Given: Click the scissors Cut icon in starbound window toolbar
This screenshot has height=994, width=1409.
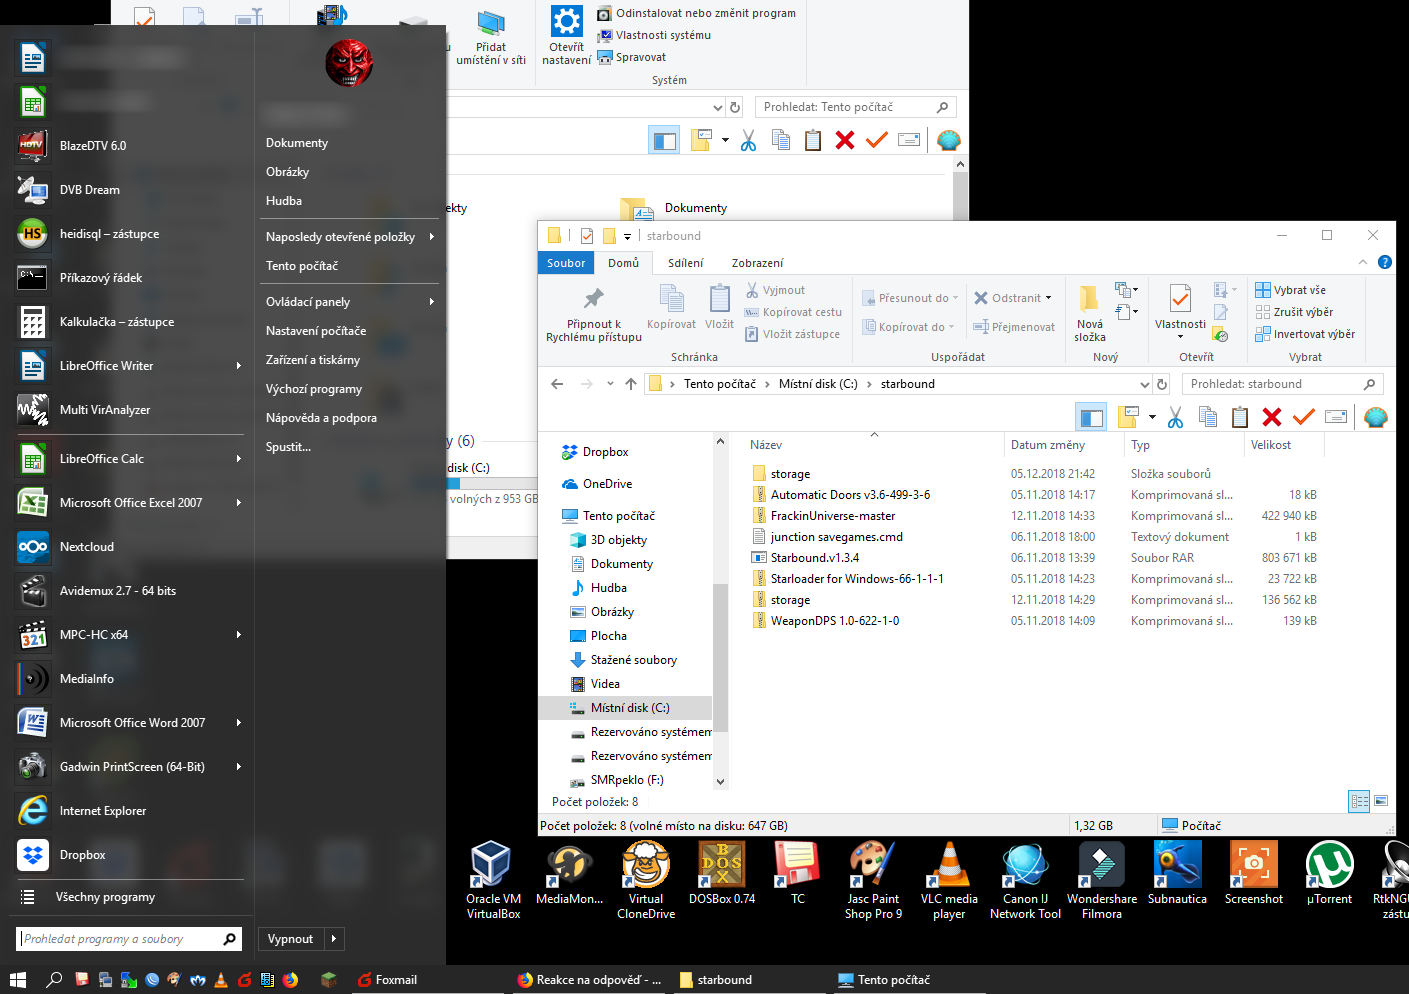Looking at the screenshot, I should tap(1175, 417).
